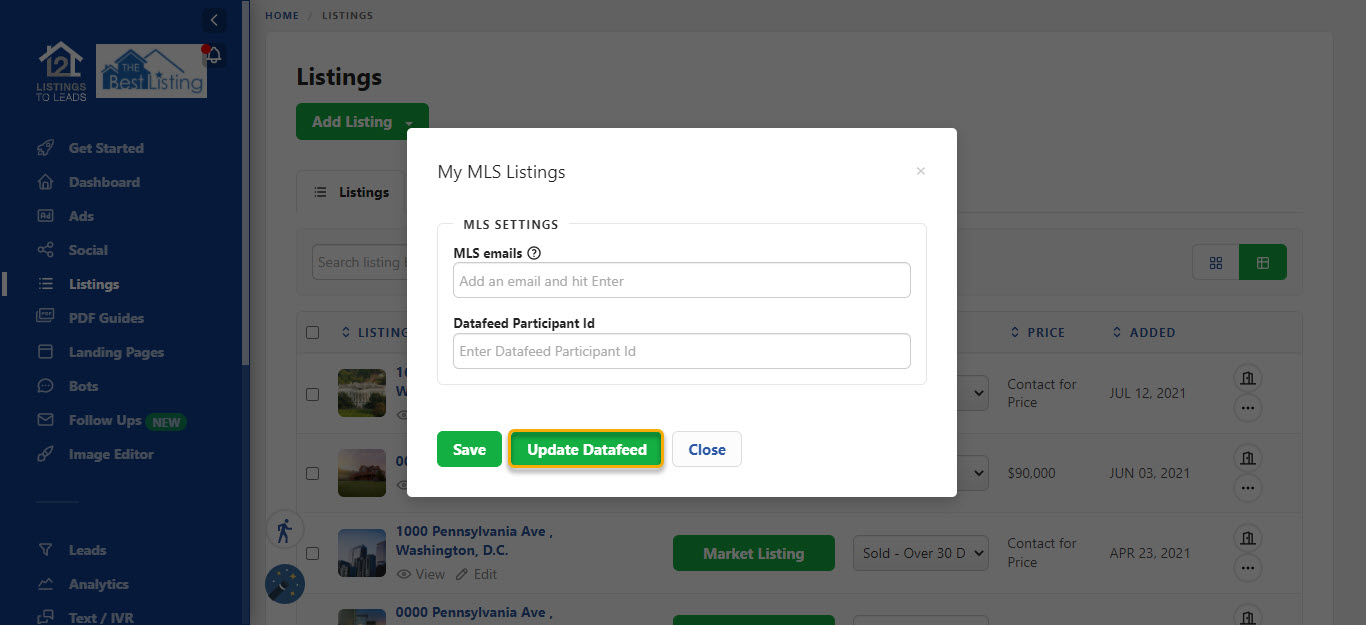Check the JUL 12, 2021 listing checkbox
Screen dimensions: 1366x625
click(312, 394)
